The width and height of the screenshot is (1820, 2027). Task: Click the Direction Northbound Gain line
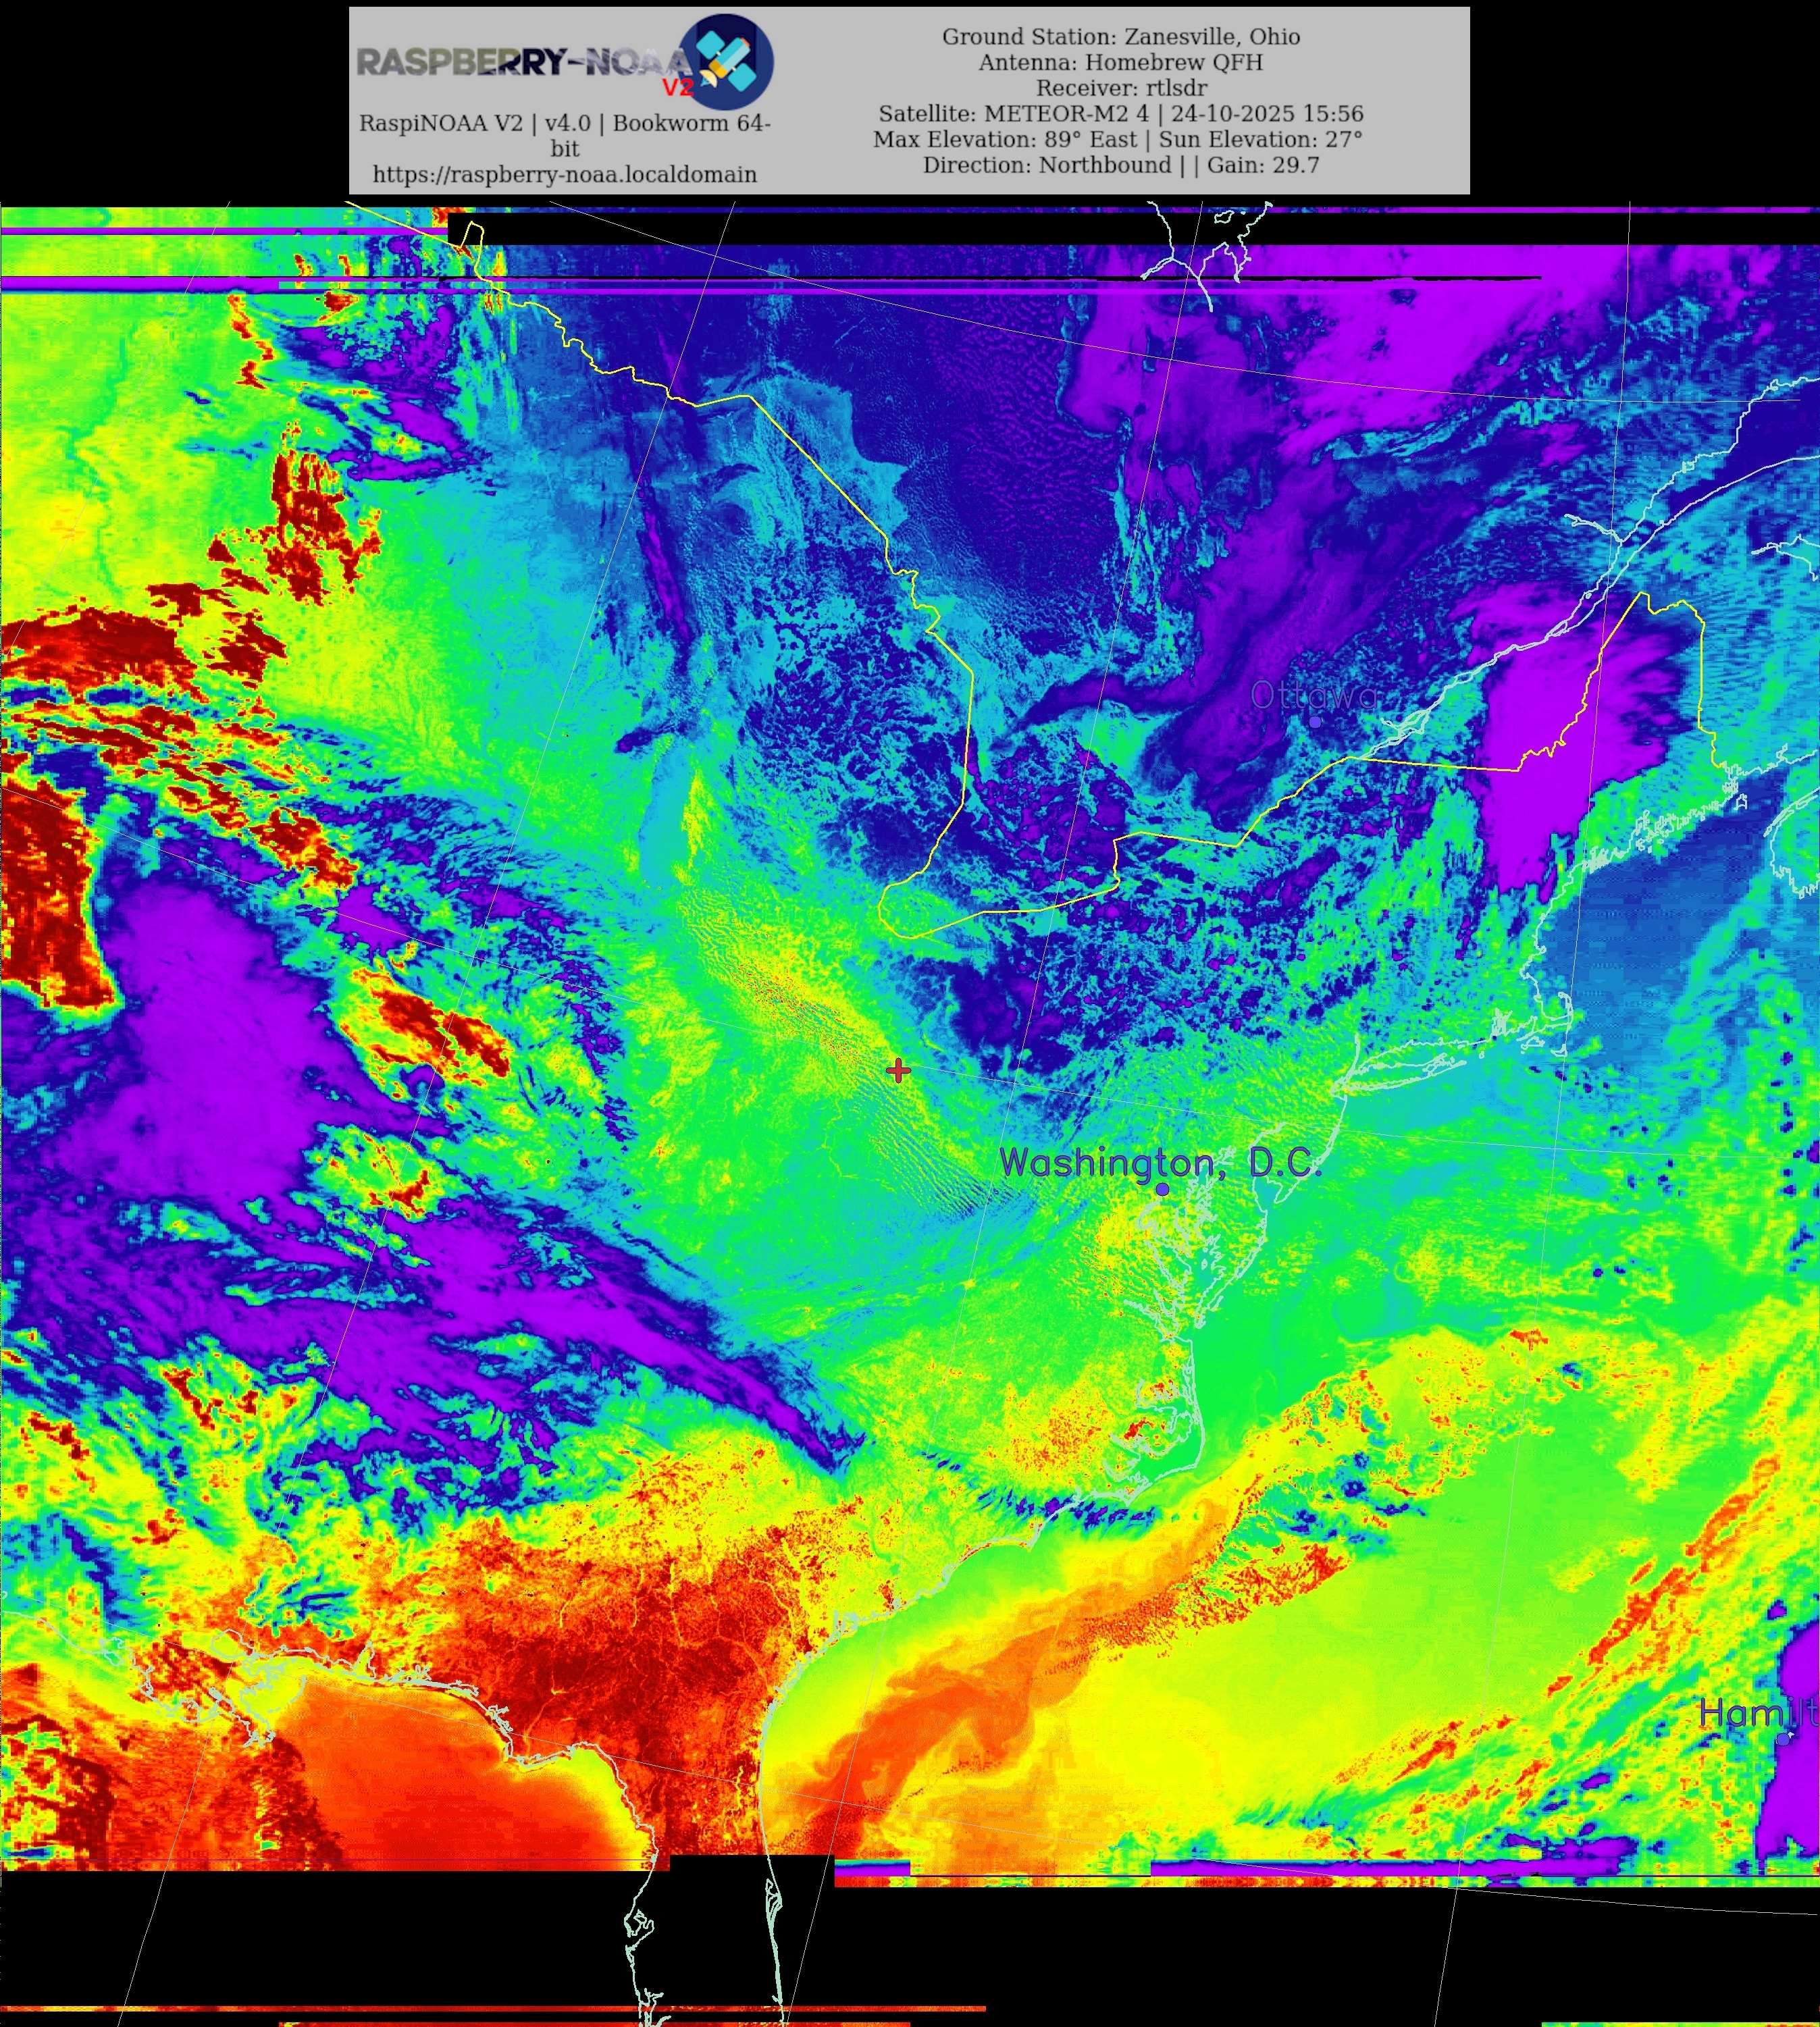tap(1120, 165)
